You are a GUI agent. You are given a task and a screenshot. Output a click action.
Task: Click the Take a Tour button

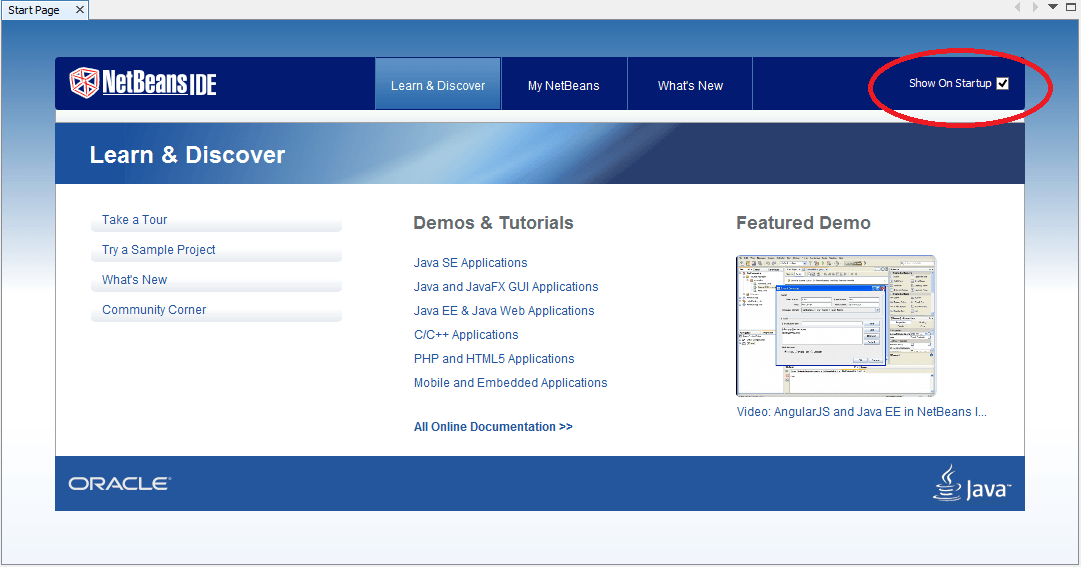135,220
